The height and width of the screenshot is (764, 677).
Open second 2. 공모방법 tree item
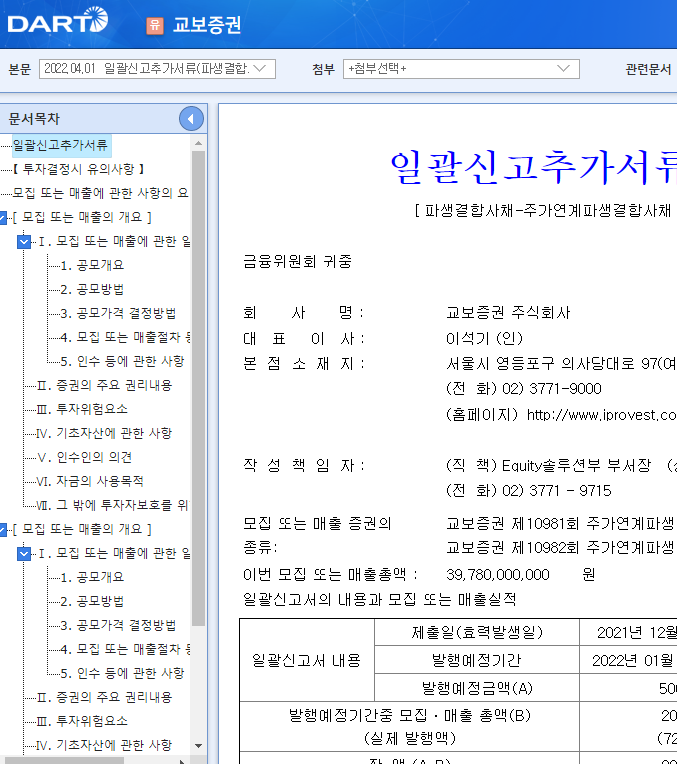92,601
